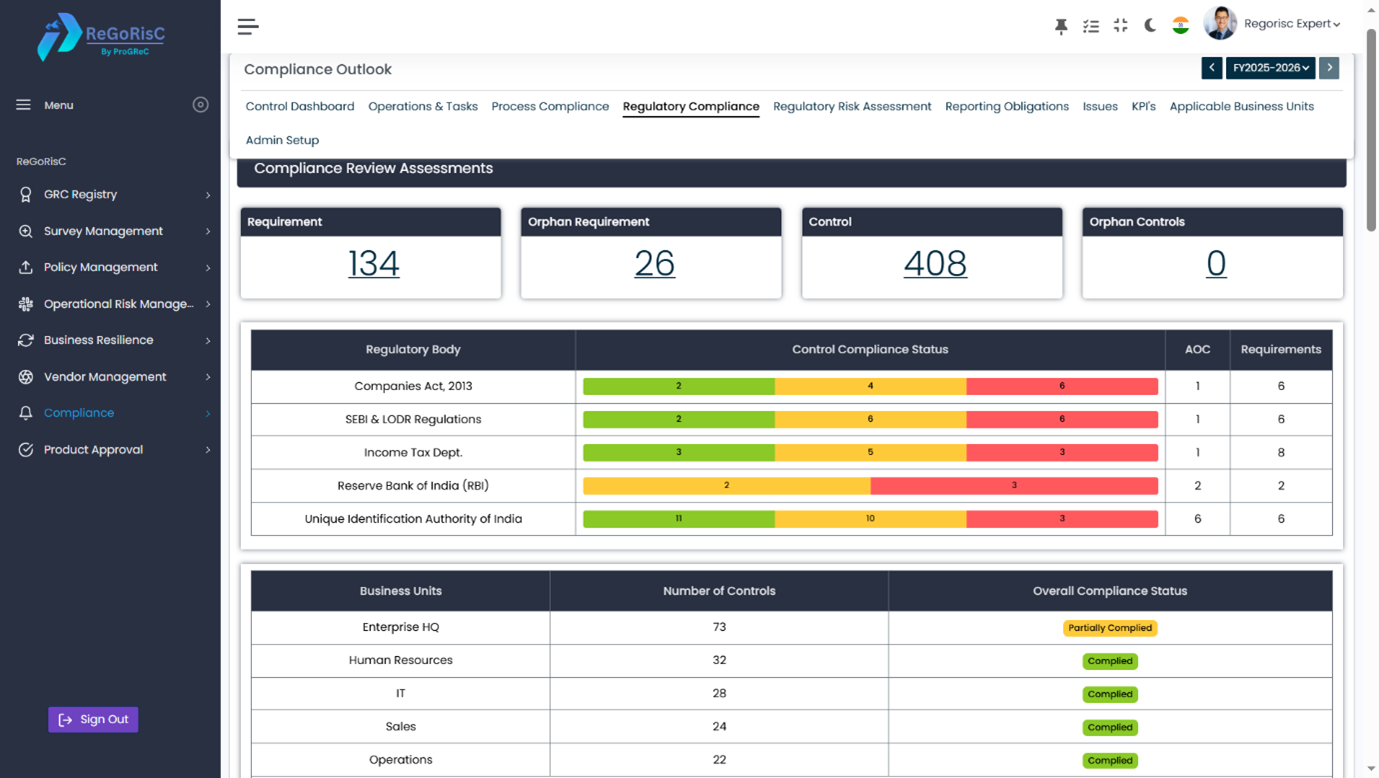Open the task checklist icon
1379x778 pixels.
click(1091, 27)
